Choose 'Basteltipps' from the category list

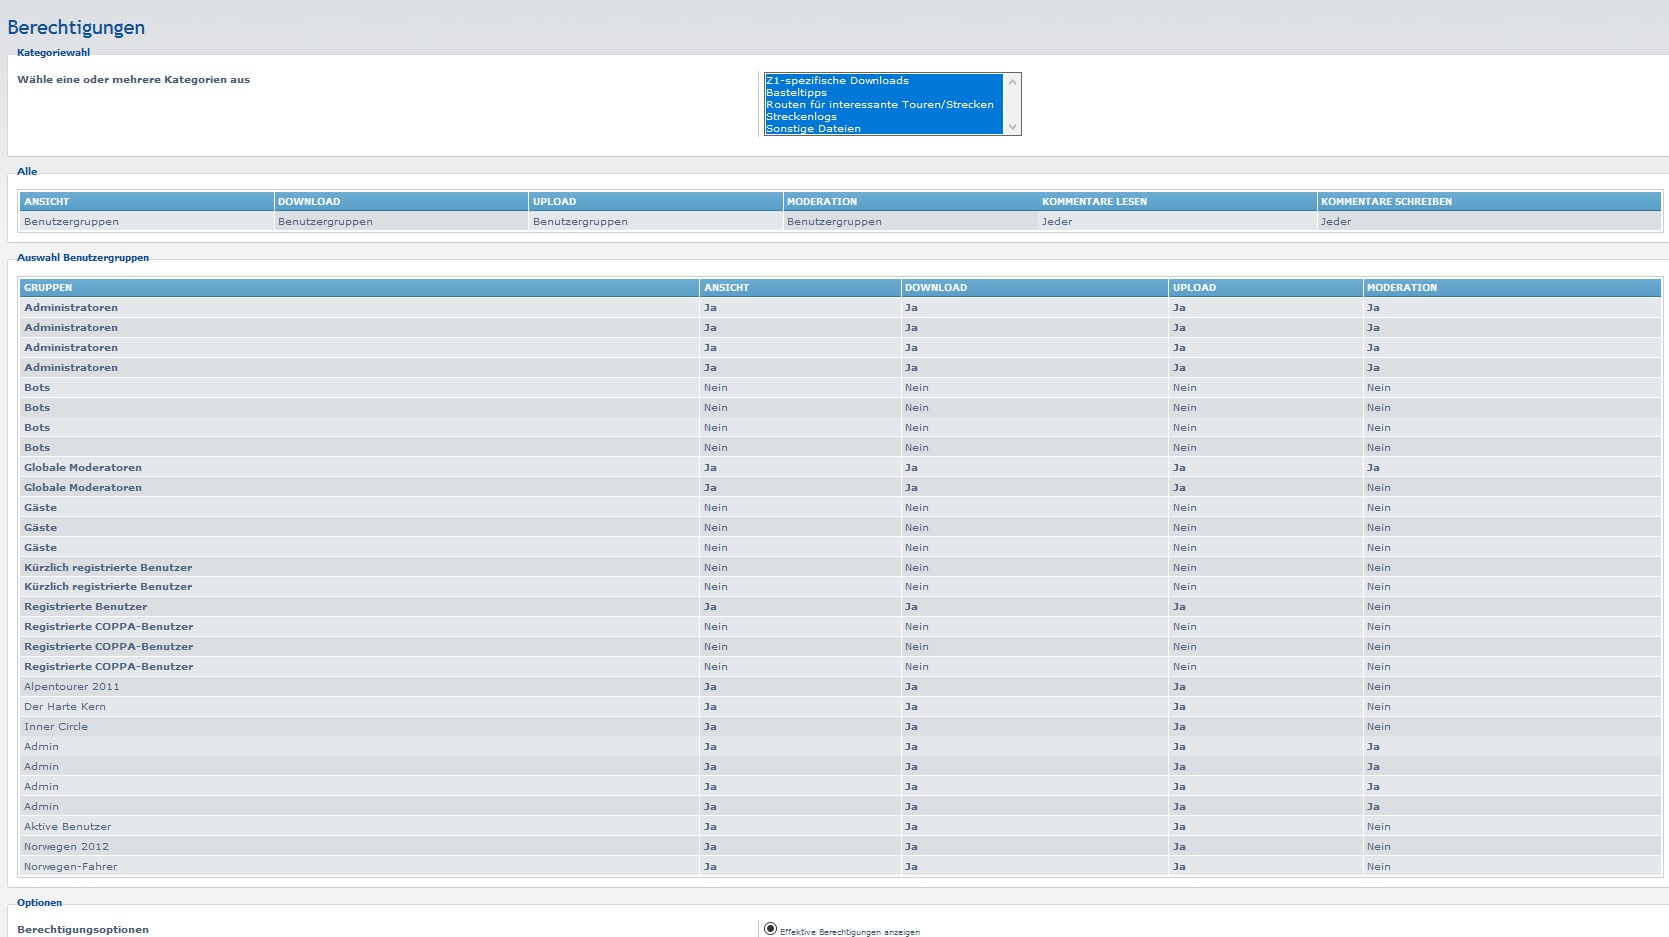796,93
